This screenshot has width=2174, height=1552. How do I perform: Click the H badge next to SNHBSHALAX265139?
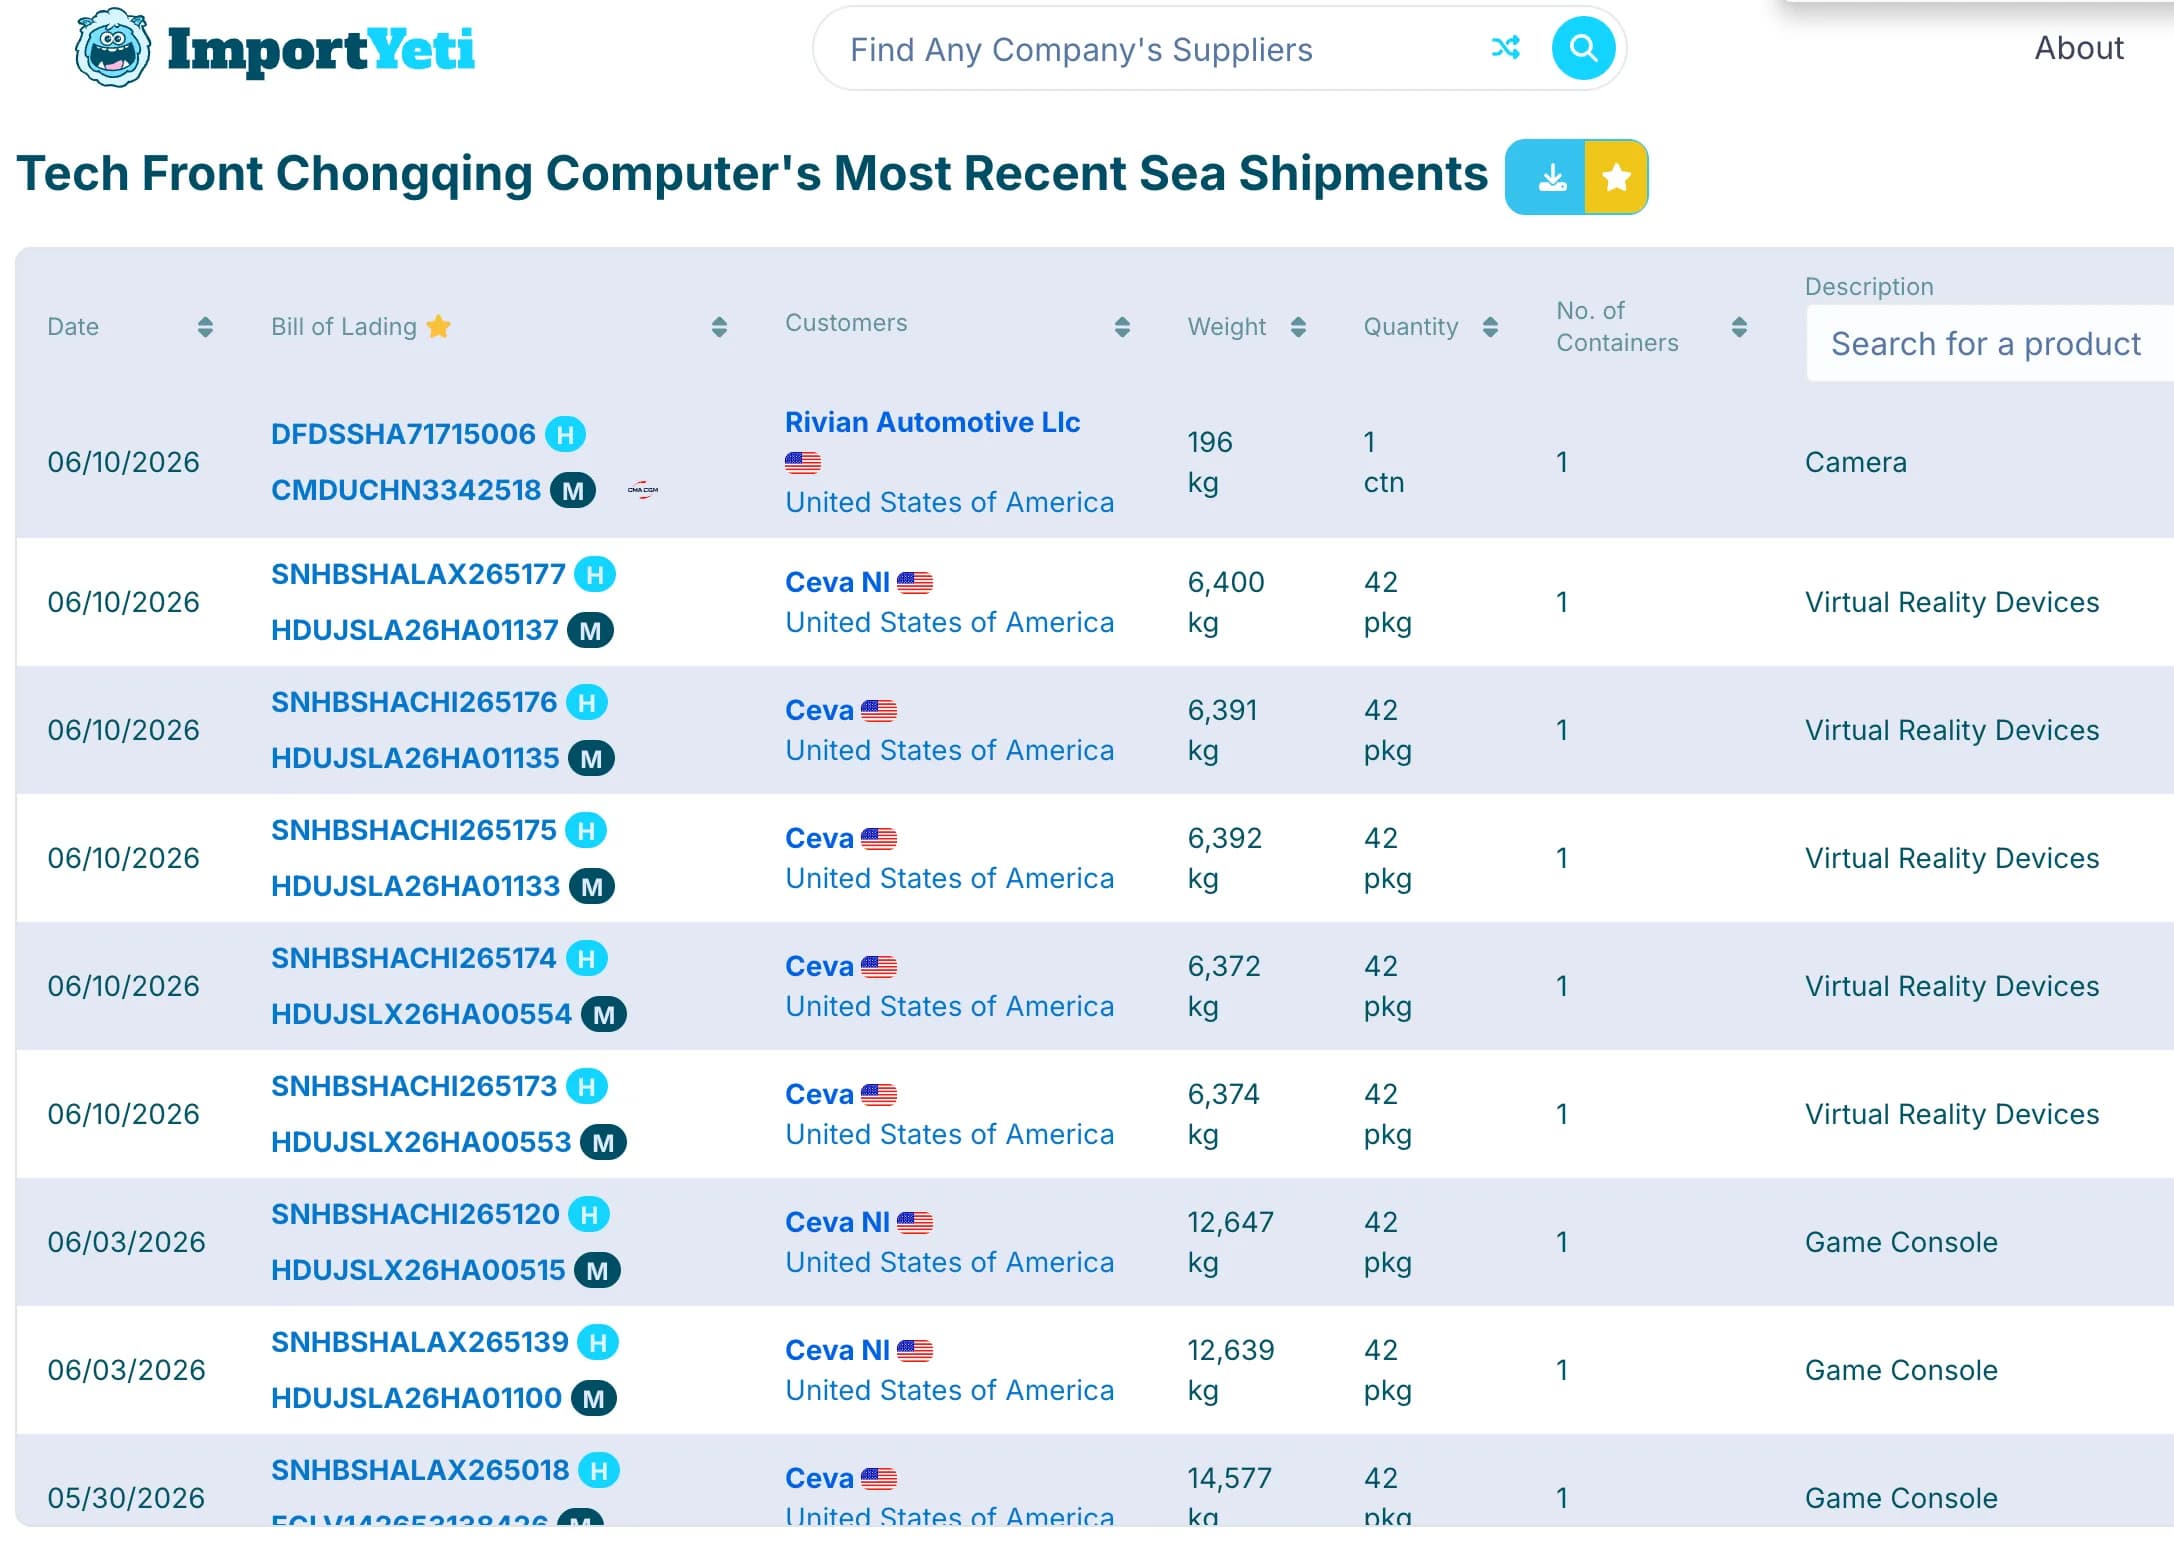click(x=598, y=1342)
